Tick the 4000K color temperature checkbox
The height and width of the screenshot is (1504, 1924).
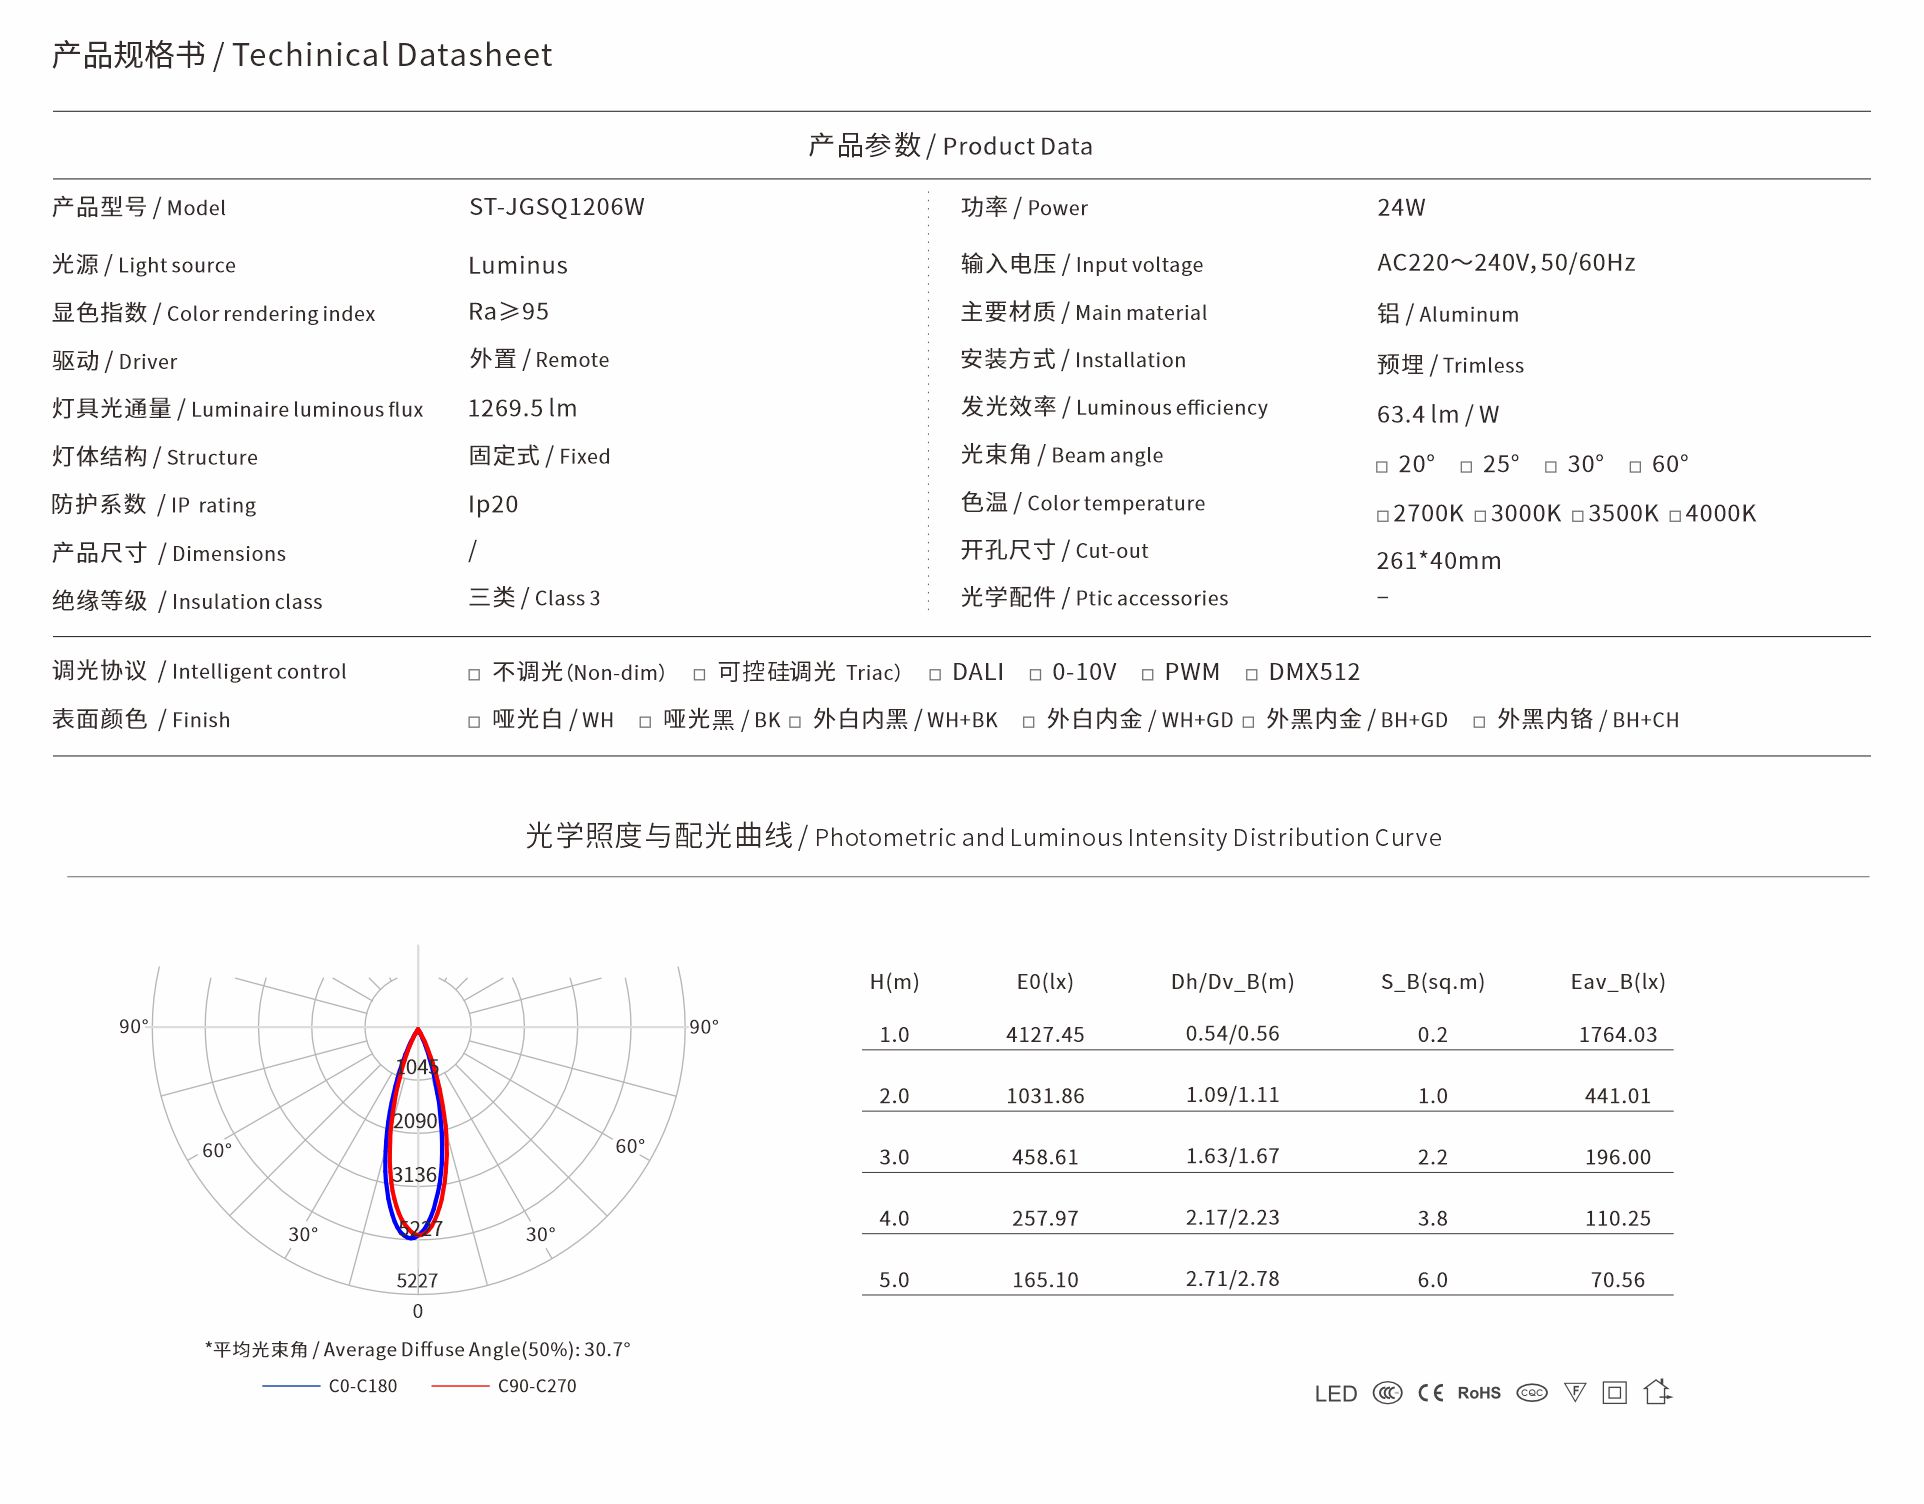pyautogui.click(x=1675, y=516)
